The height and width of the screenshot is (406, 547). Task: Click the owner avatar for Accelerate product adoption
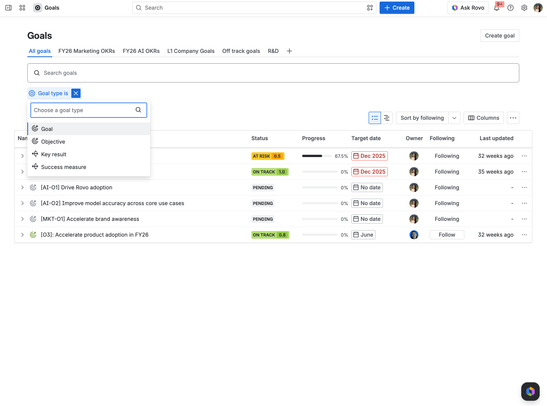pos(414,235)
